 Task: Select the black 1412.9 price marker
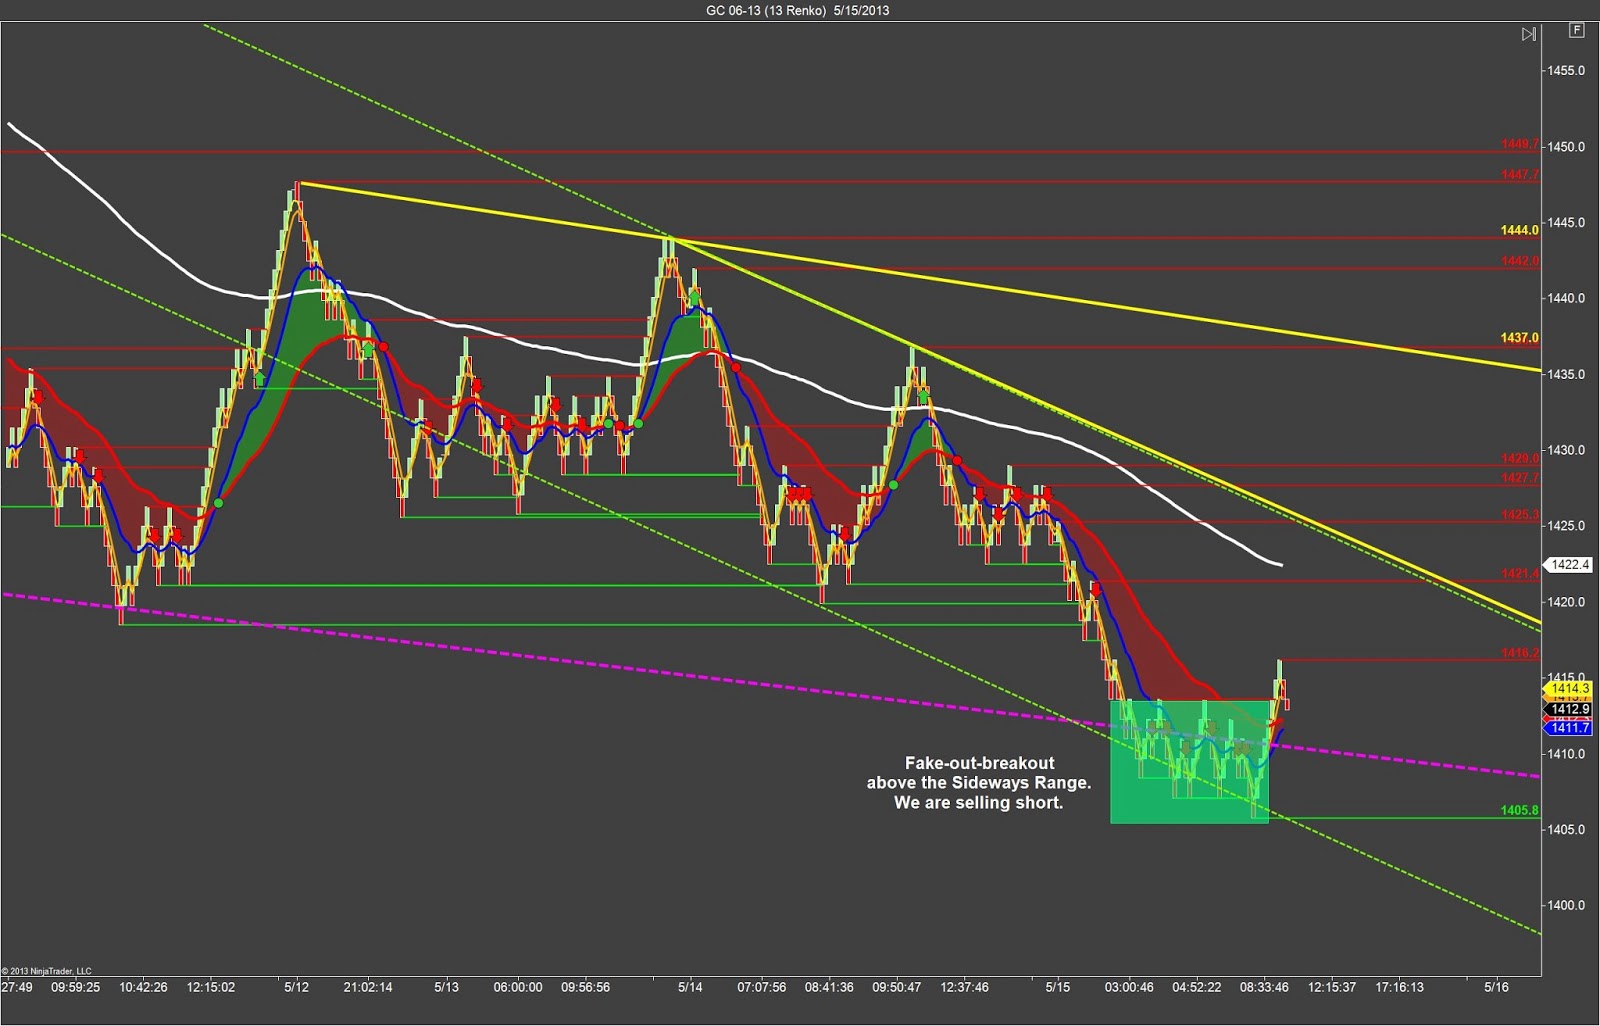(x=1569, y=709)
